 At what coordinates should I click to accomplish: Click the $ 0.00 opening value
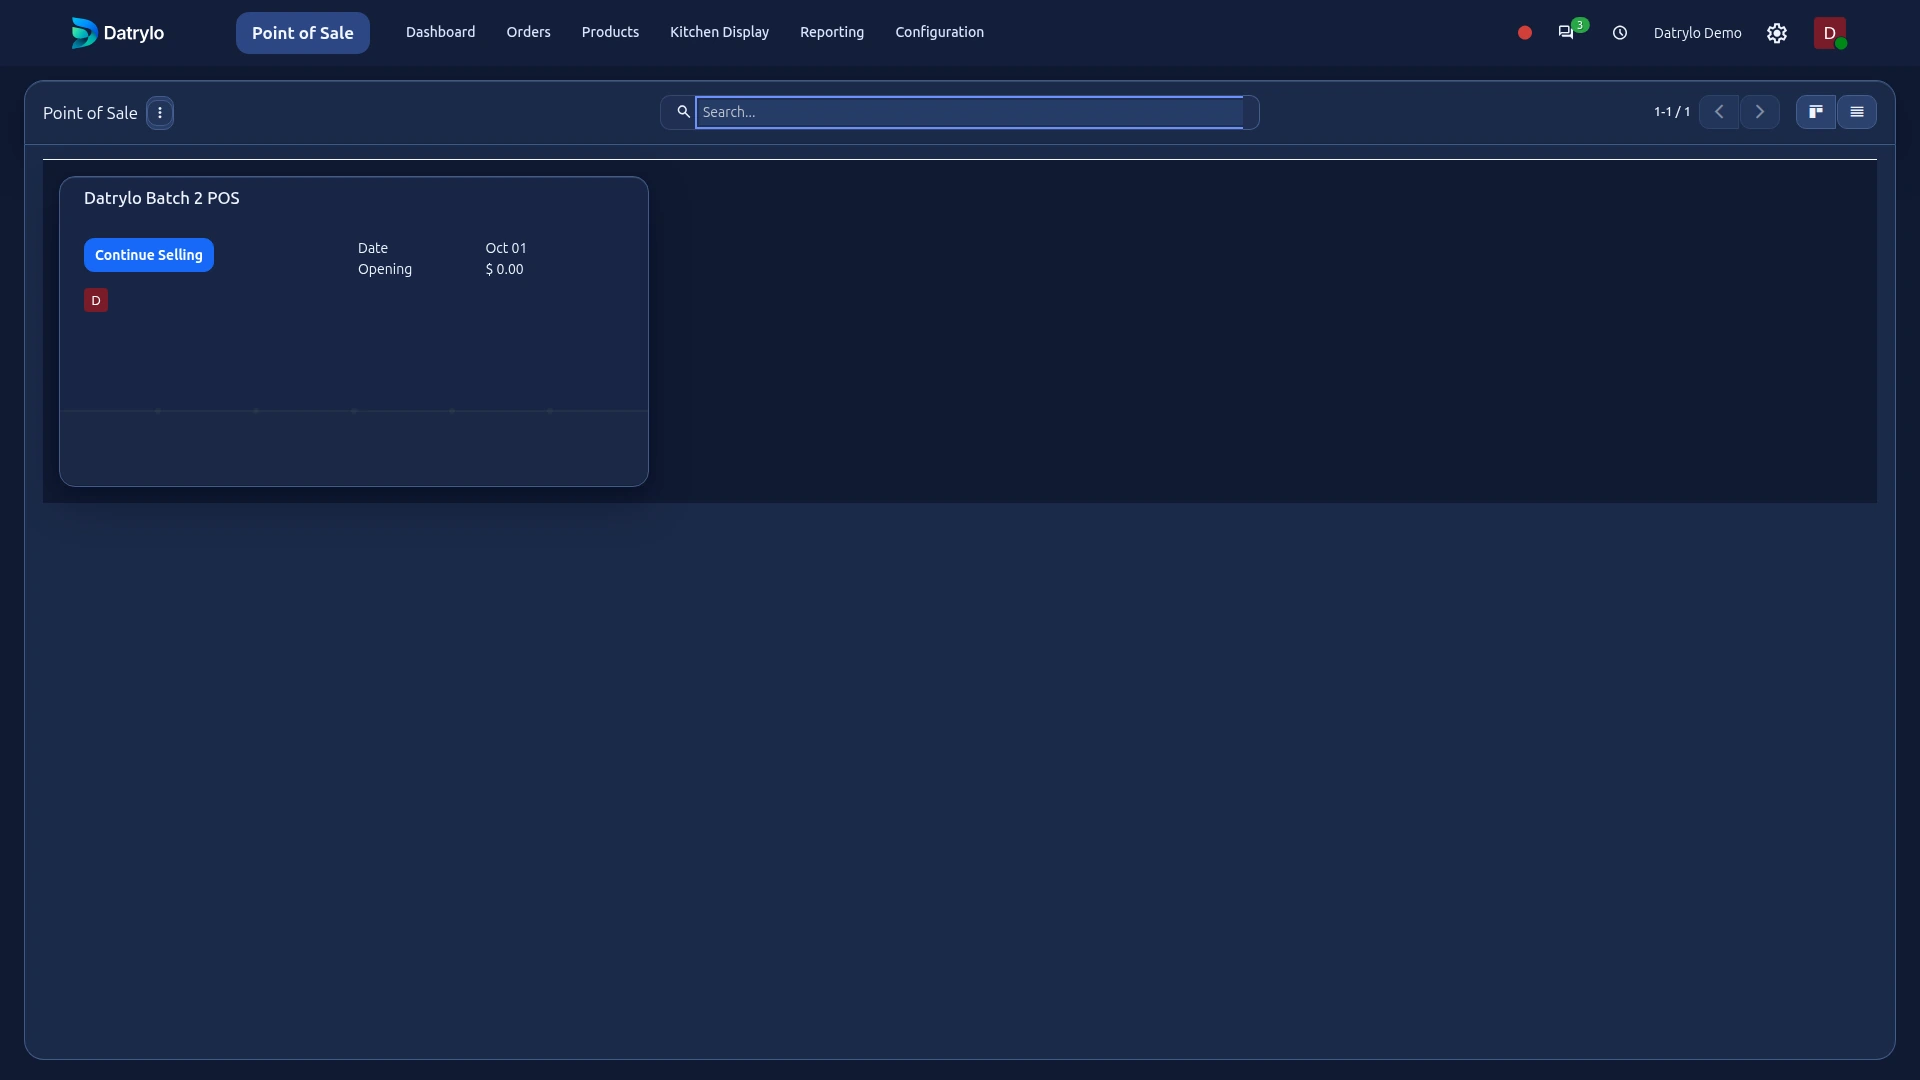(x=505, y=269)
